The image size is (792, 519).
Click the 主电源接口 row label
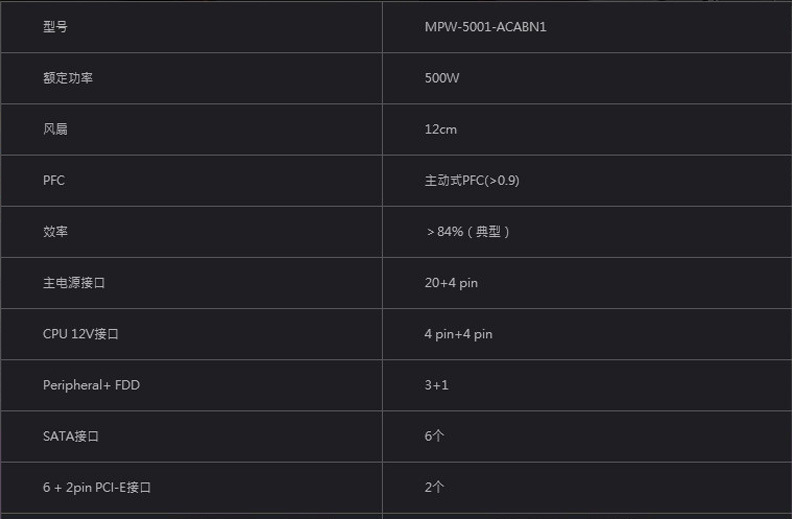coord(74,283)
